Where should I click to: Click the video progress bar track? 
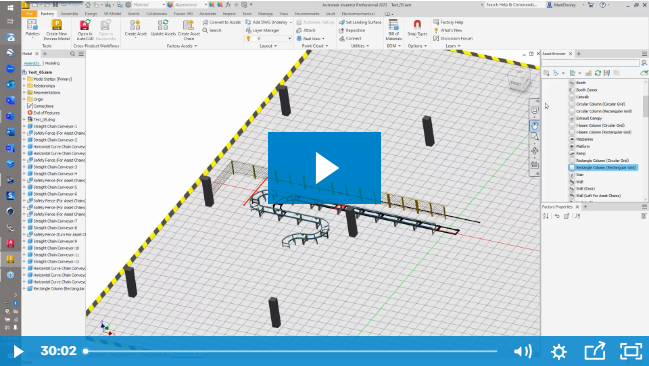tap(291, 352)
